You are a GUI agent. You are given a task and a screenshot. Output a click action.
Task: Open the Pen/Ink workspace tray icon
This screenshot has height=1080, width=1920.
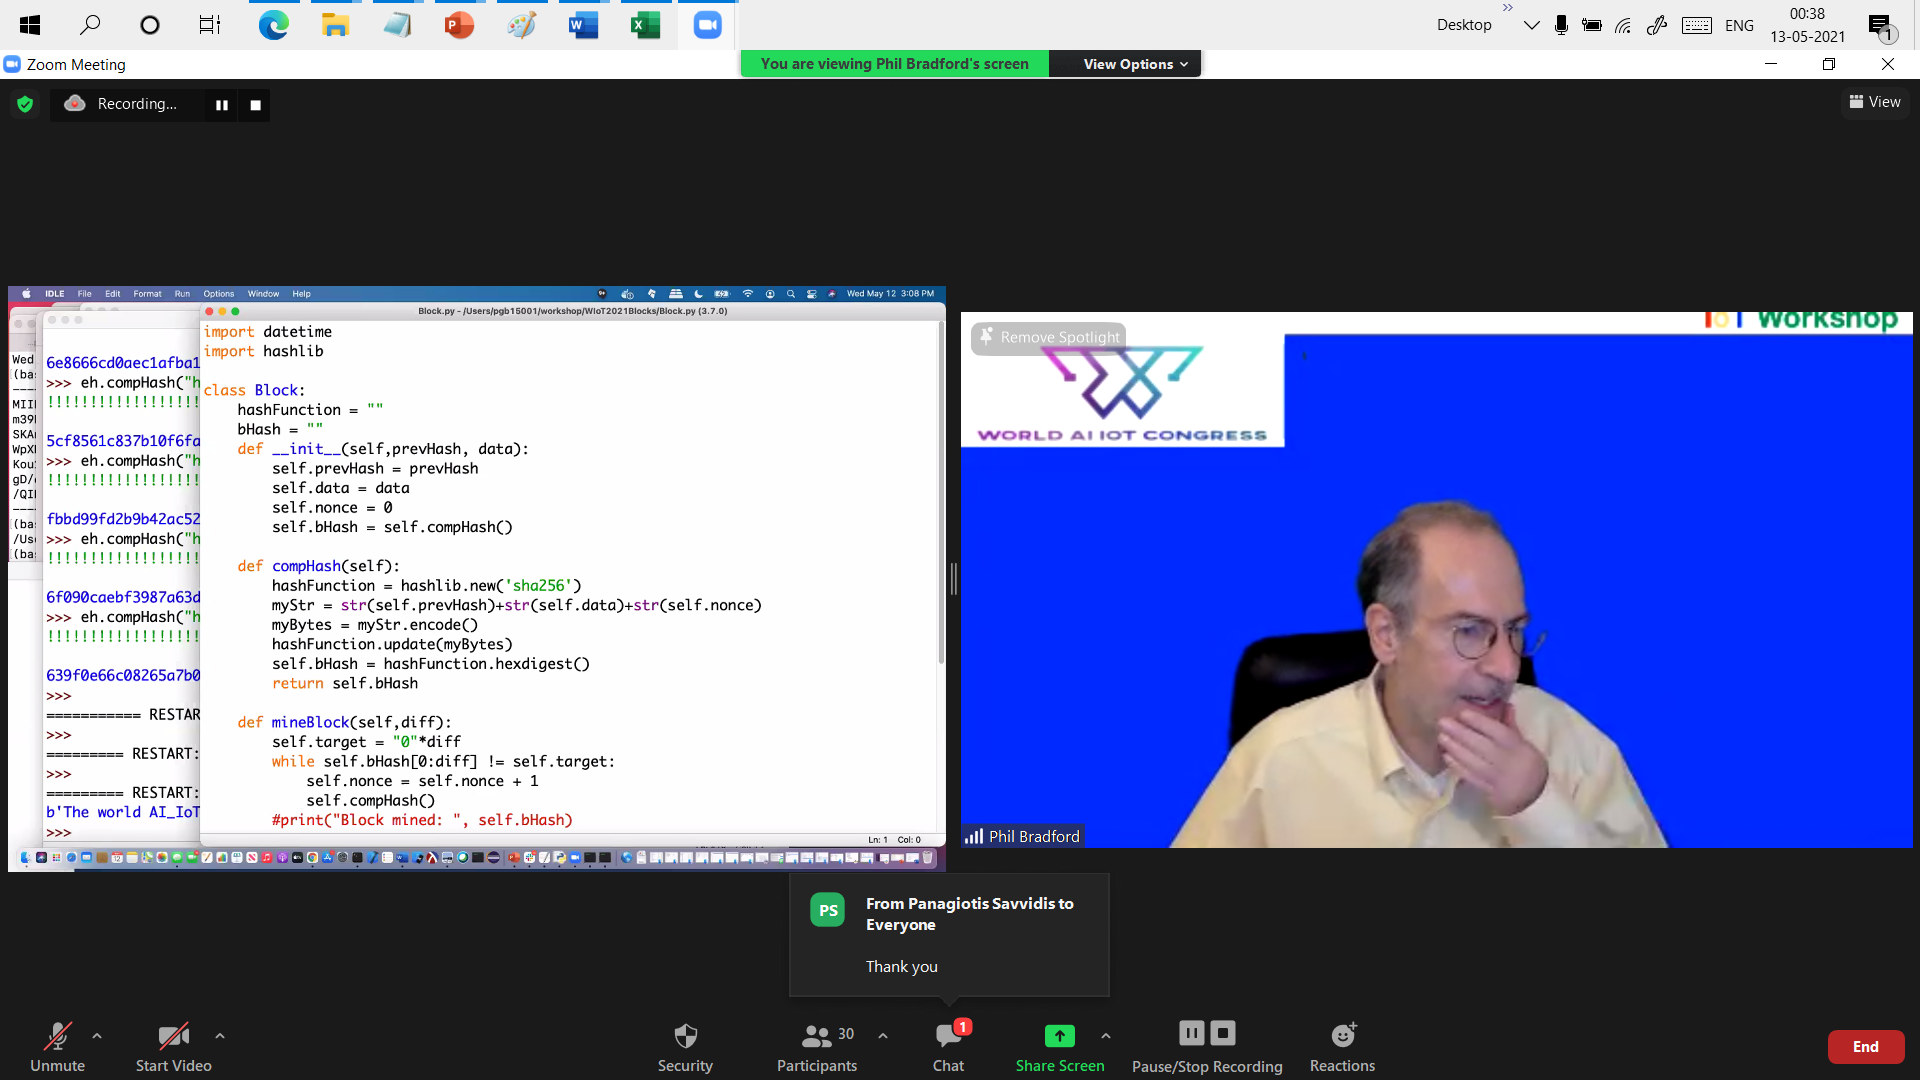[x=1657, y=25]
